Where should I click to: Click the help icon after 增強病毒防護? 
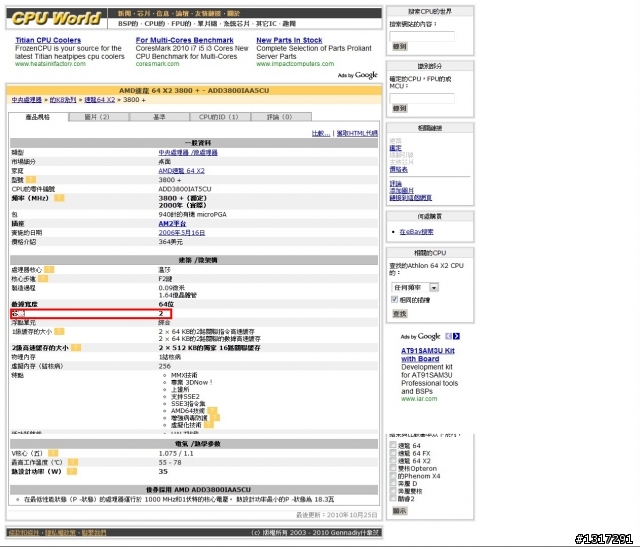pos(215,418)
